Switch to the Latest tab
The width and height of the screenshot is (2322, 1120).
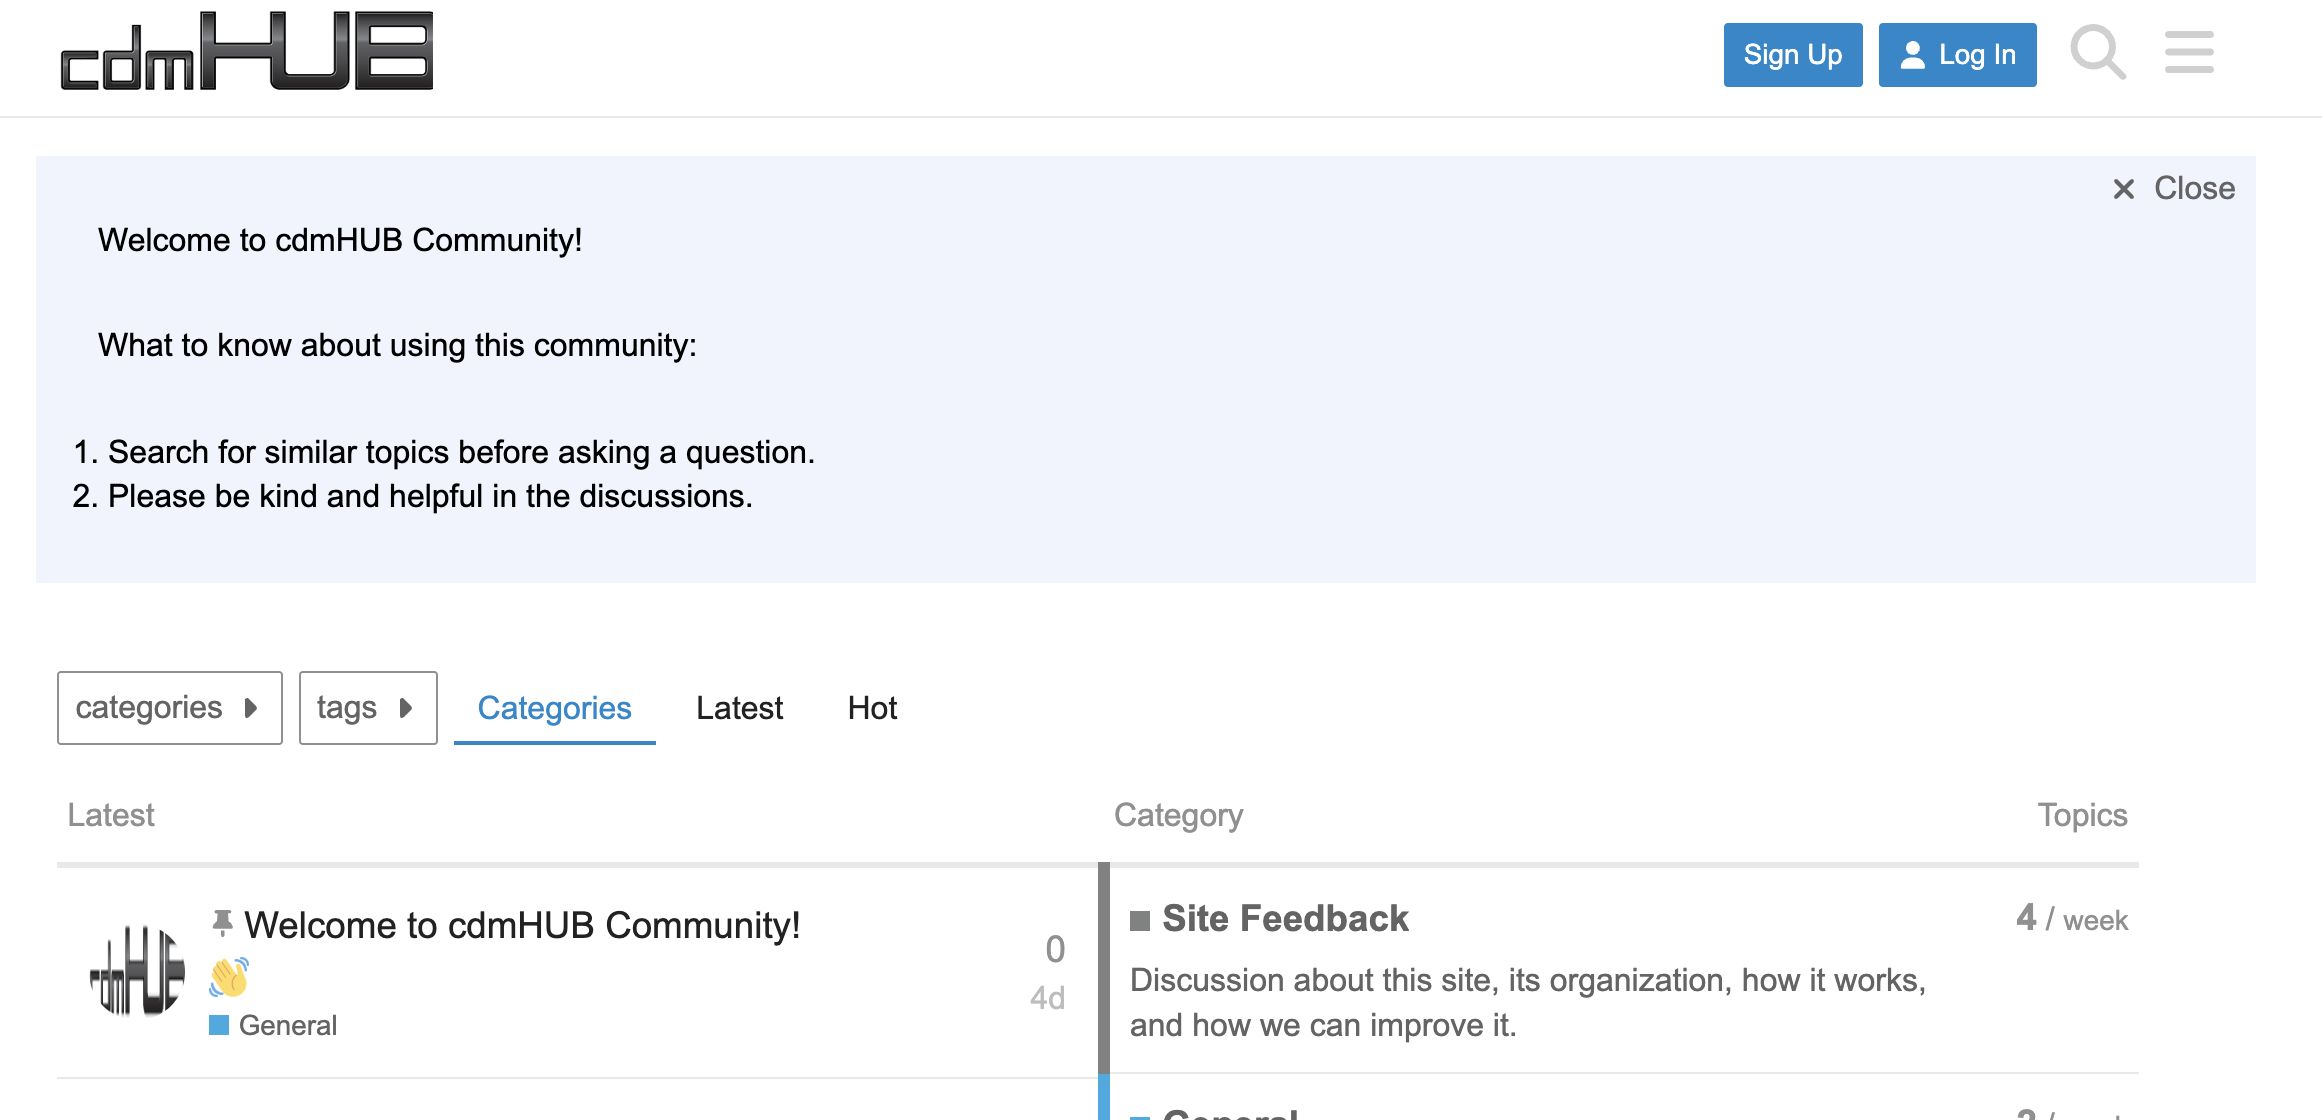(739, 708)
